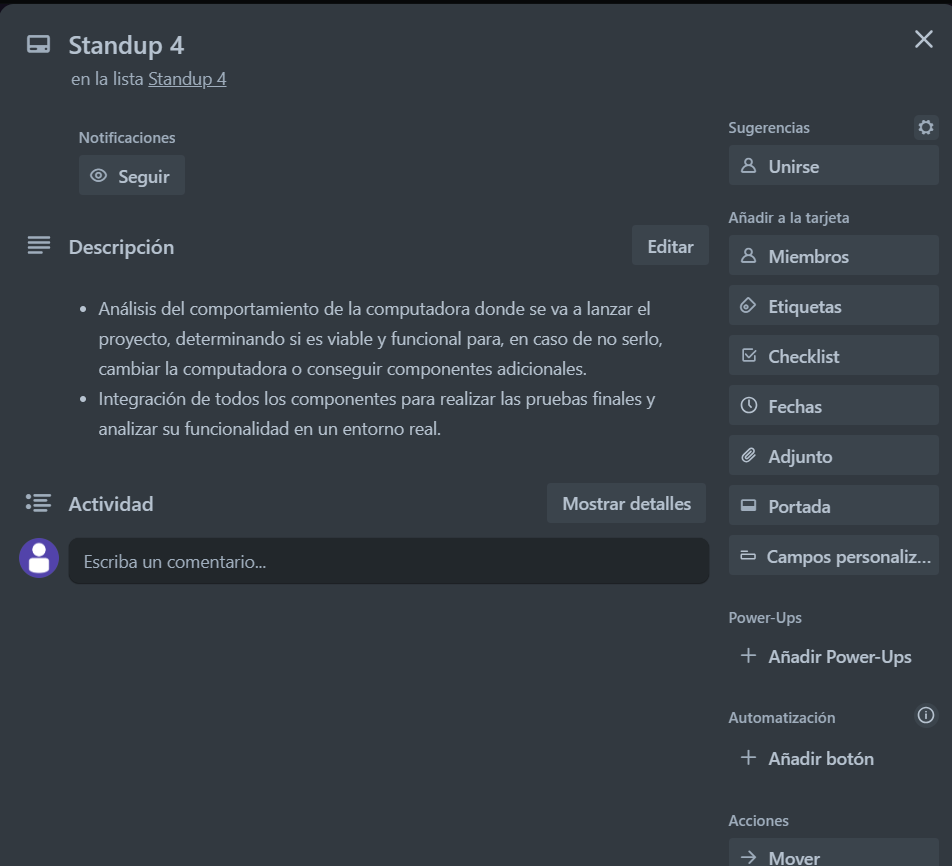This screenshot has width=952, height=866.
Task: Open the Etiquetas labels menu
Action: (x=833, y=306)
